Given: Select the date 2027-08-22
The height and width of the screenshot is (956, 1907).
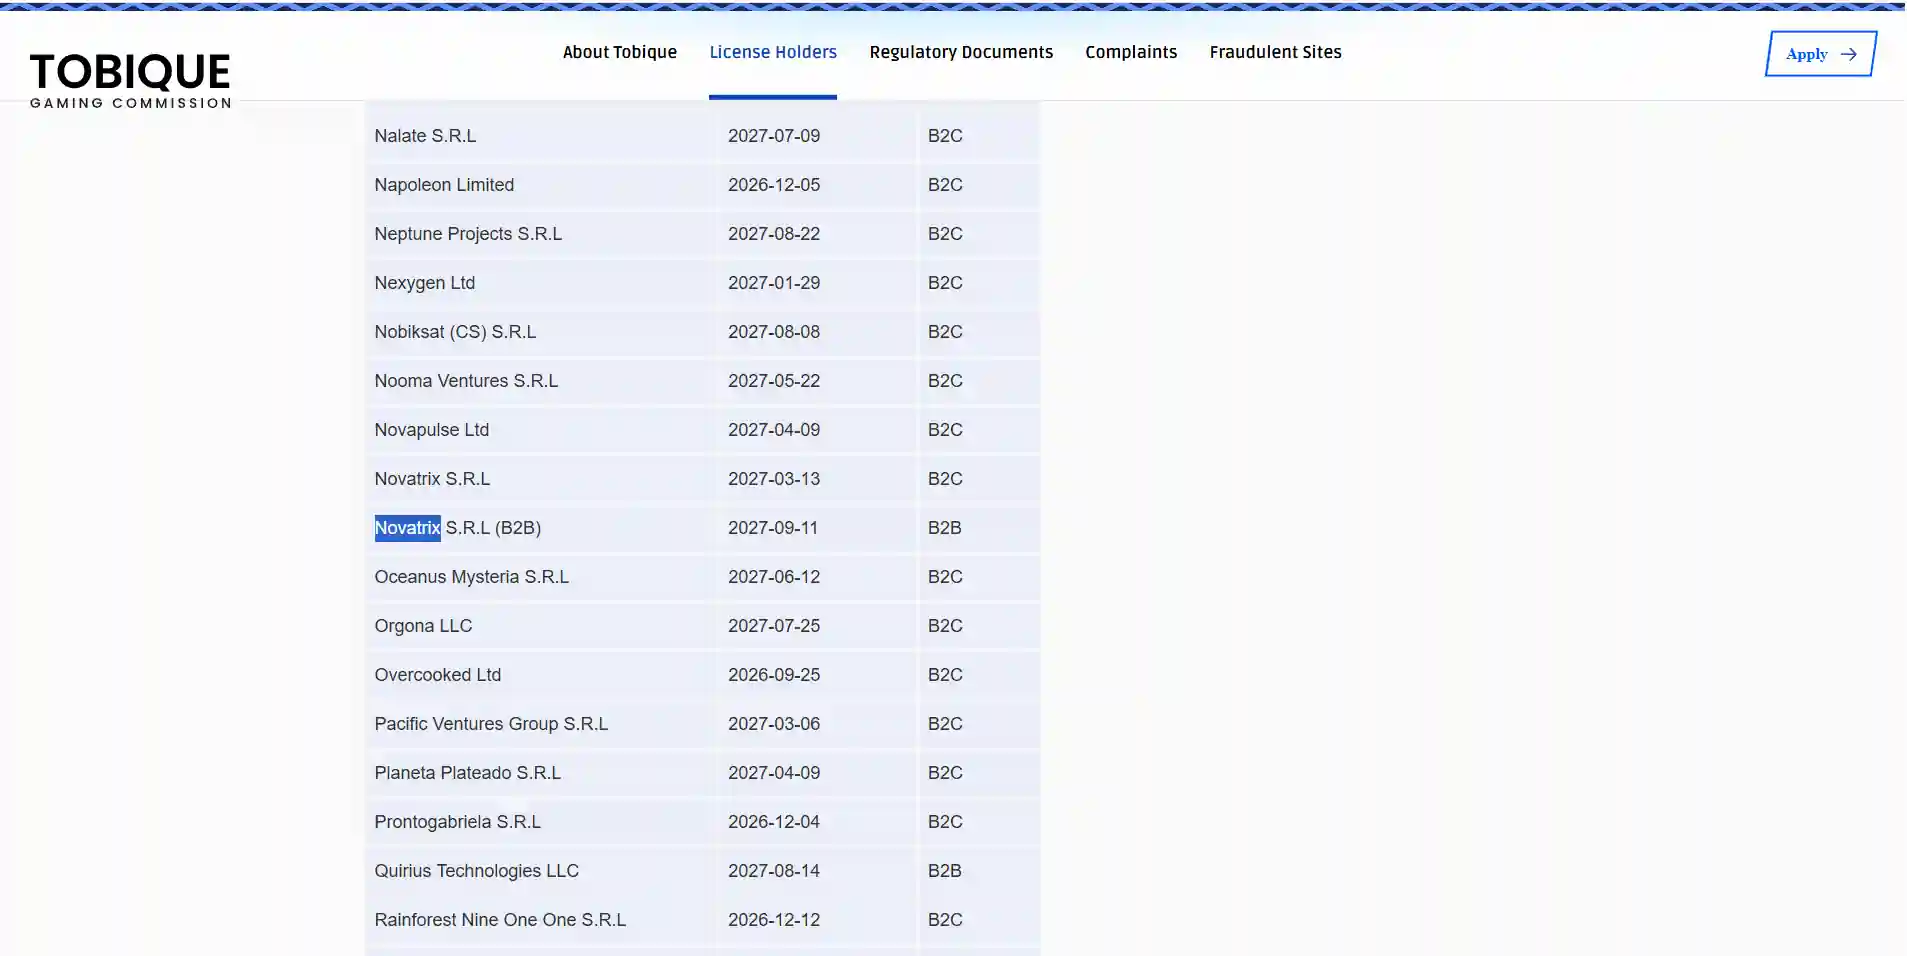Looking at the screenshot, I should [x=774, y=234].
